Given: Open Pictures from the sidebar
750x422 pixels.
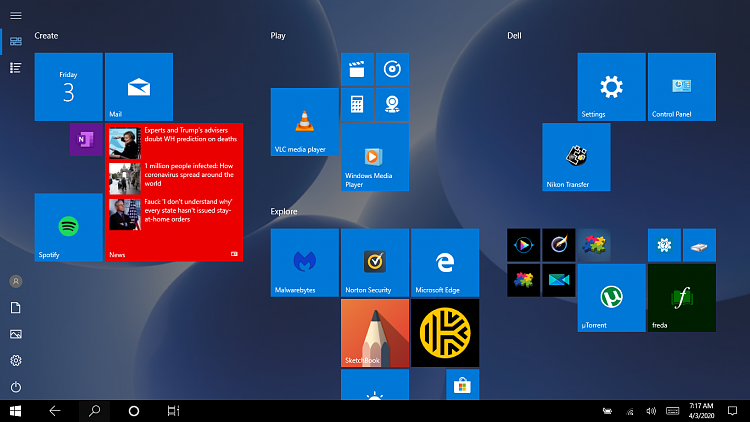Looking at the screenshot, I should click(x=16, y=334).
